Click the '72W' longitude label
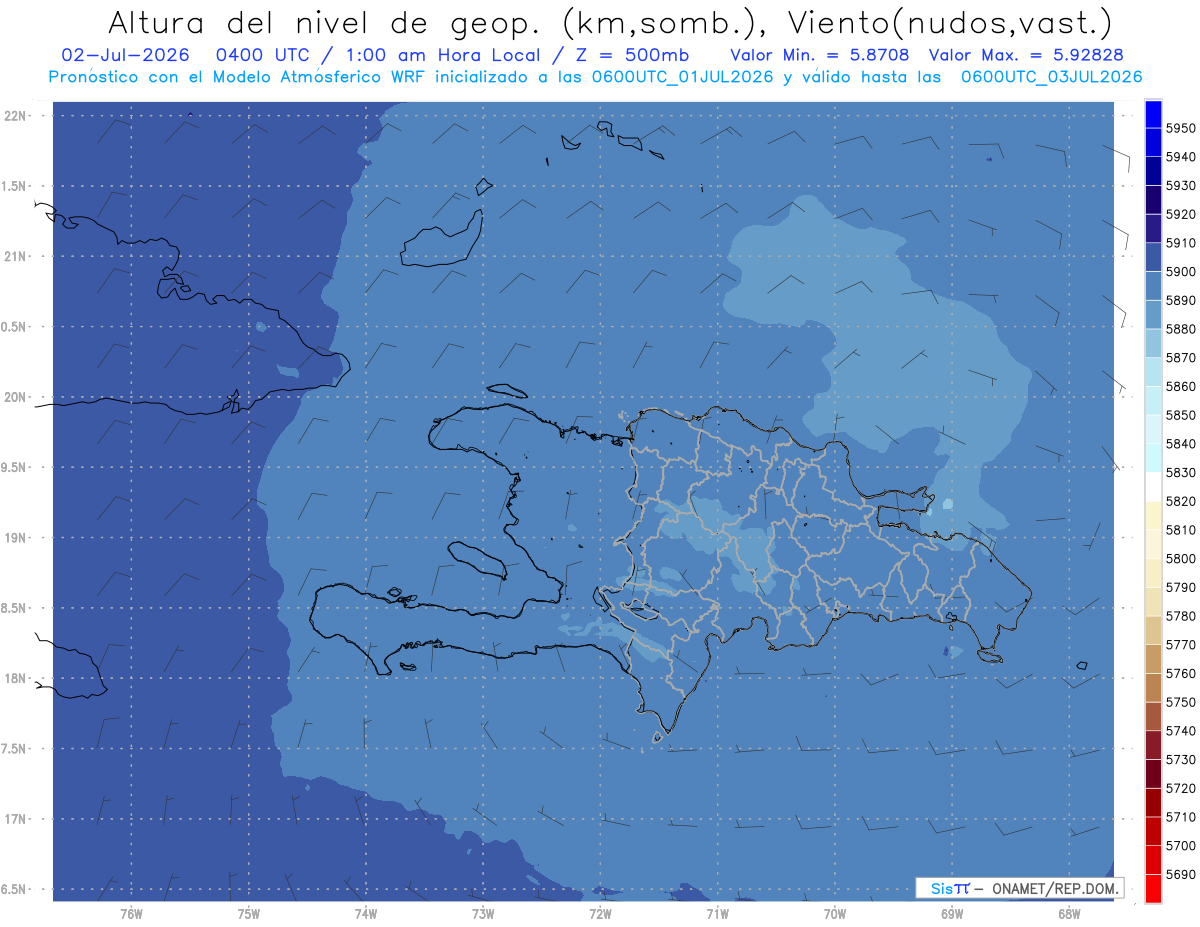Screen dimensions: 1200x927 click(x=600, y=914)
